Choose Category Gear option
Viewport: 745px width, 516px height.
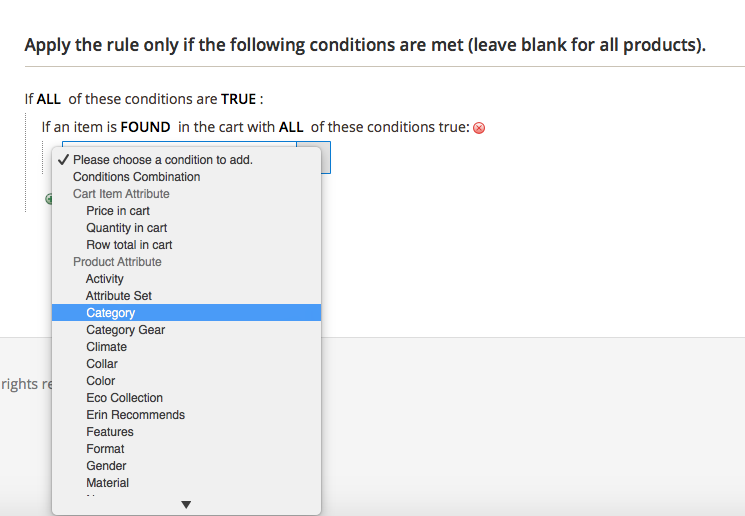(x=125, y=330)
